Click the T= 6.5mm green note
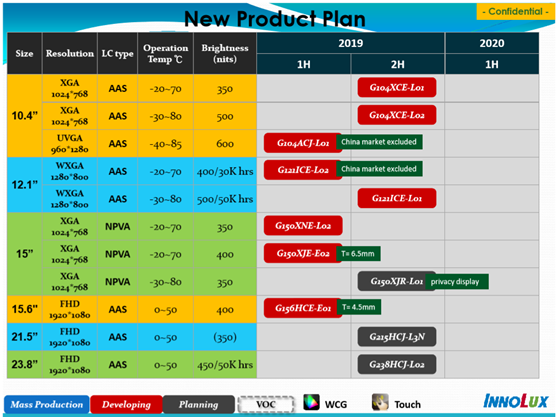The height and width of the screenshot is (419, 558). point(358,254)
